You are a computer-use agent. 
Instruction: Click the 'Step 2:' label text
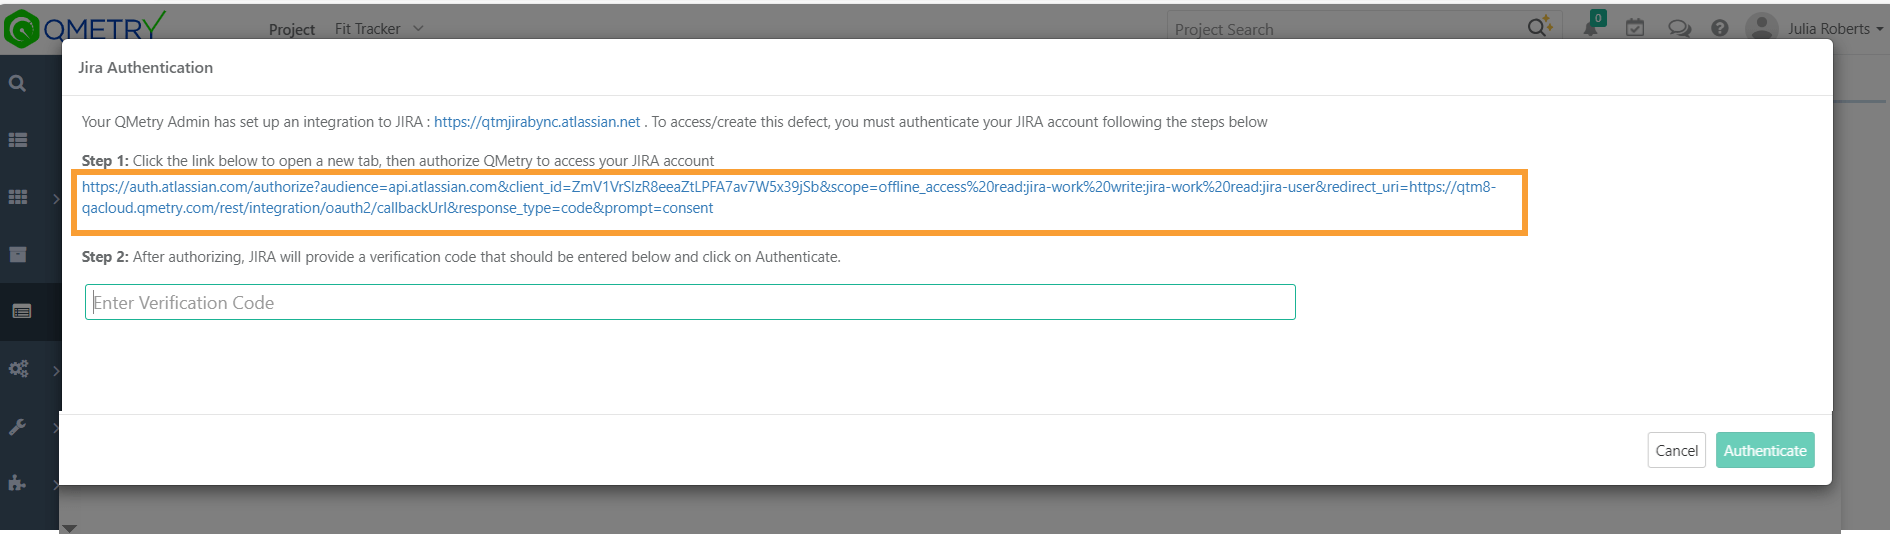(105, 257)
